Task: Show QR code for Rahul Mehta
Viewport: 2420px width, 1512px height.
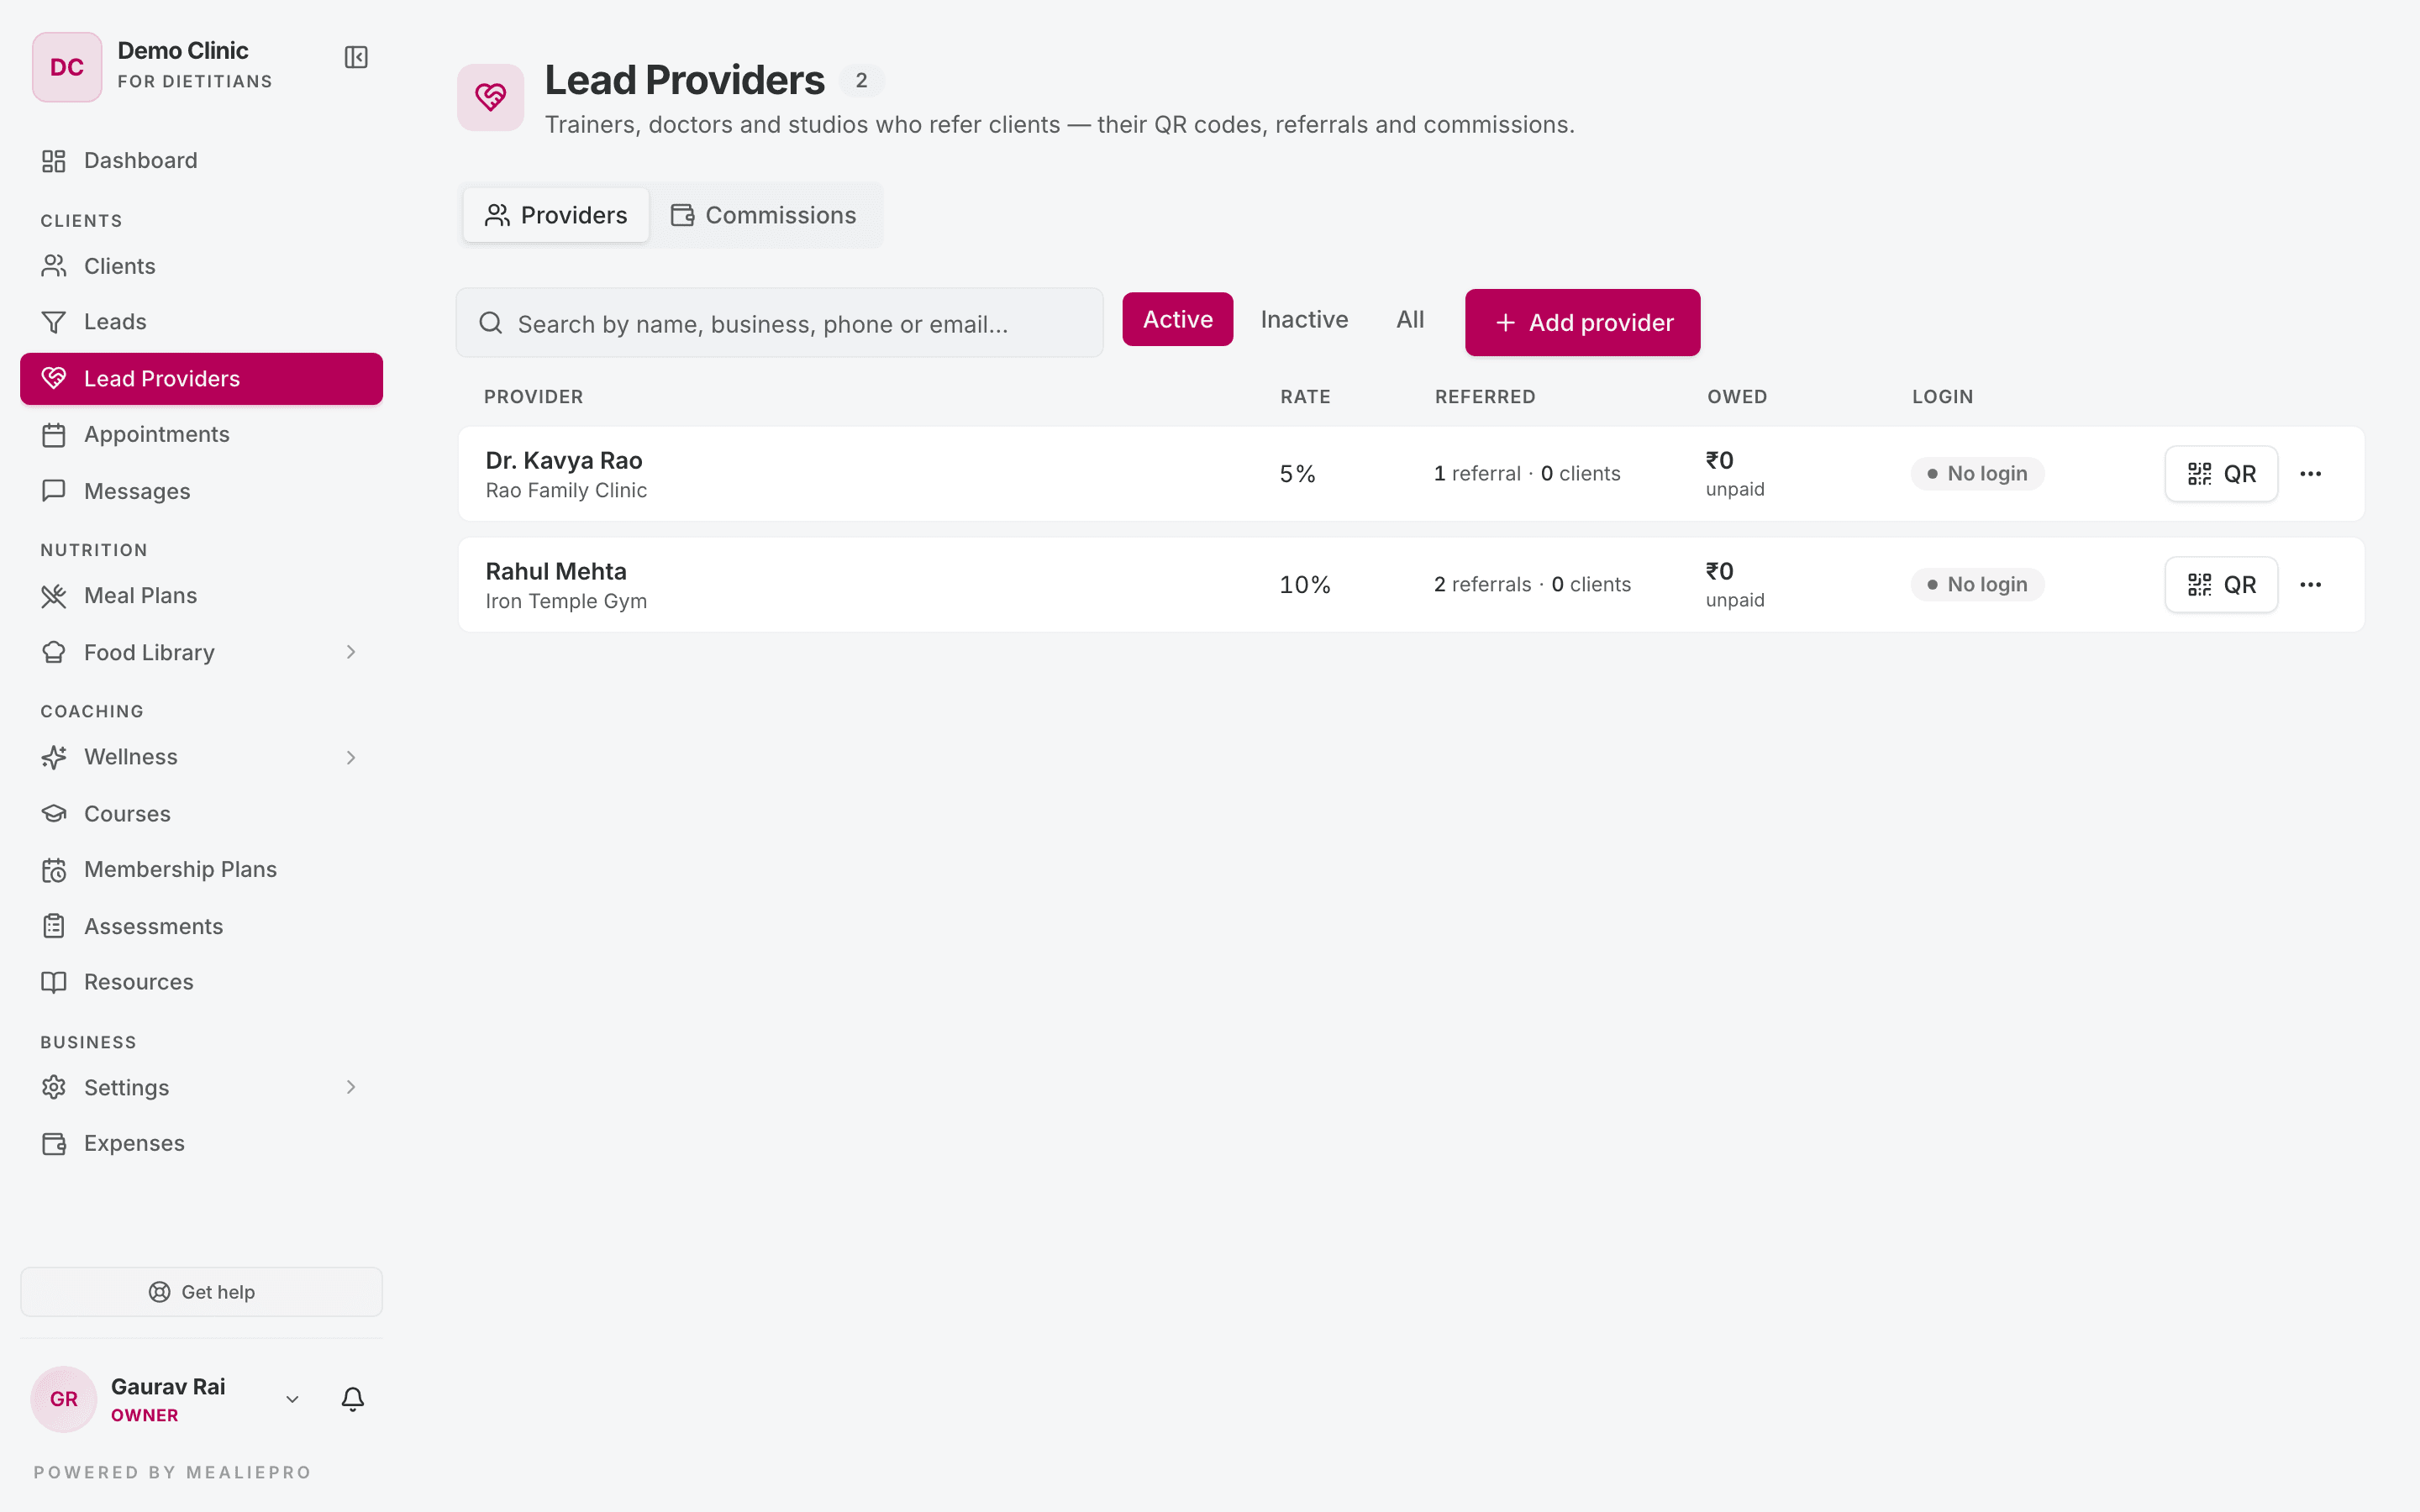Action: tap(2221, 585)
